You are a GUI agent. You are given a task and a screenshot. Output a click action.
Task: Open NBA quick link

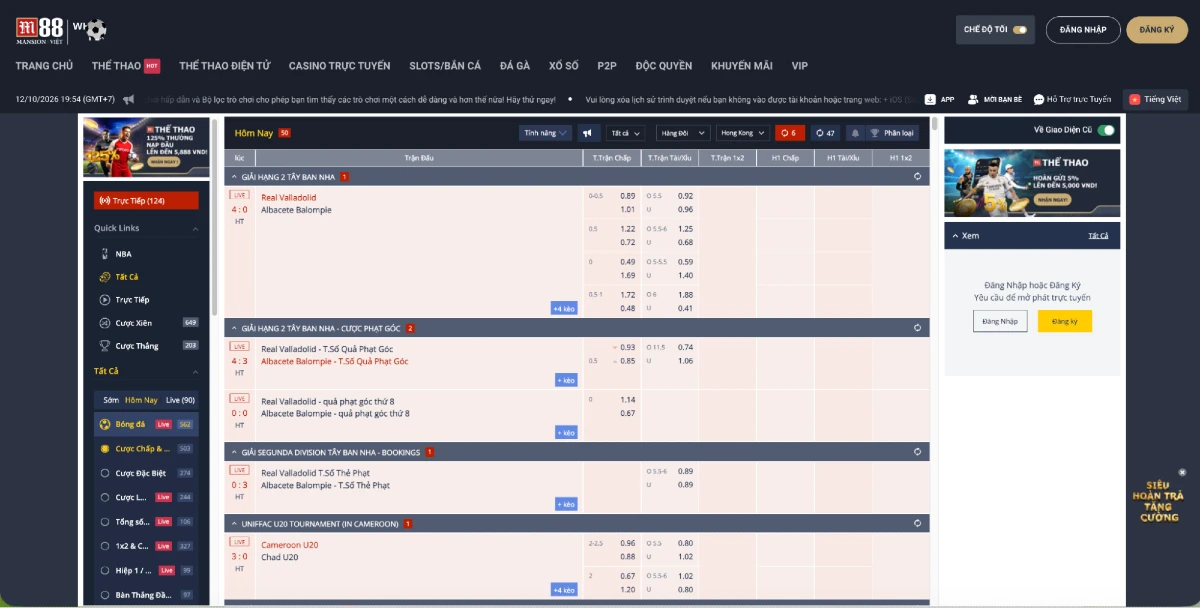click(x=123, y=254)
